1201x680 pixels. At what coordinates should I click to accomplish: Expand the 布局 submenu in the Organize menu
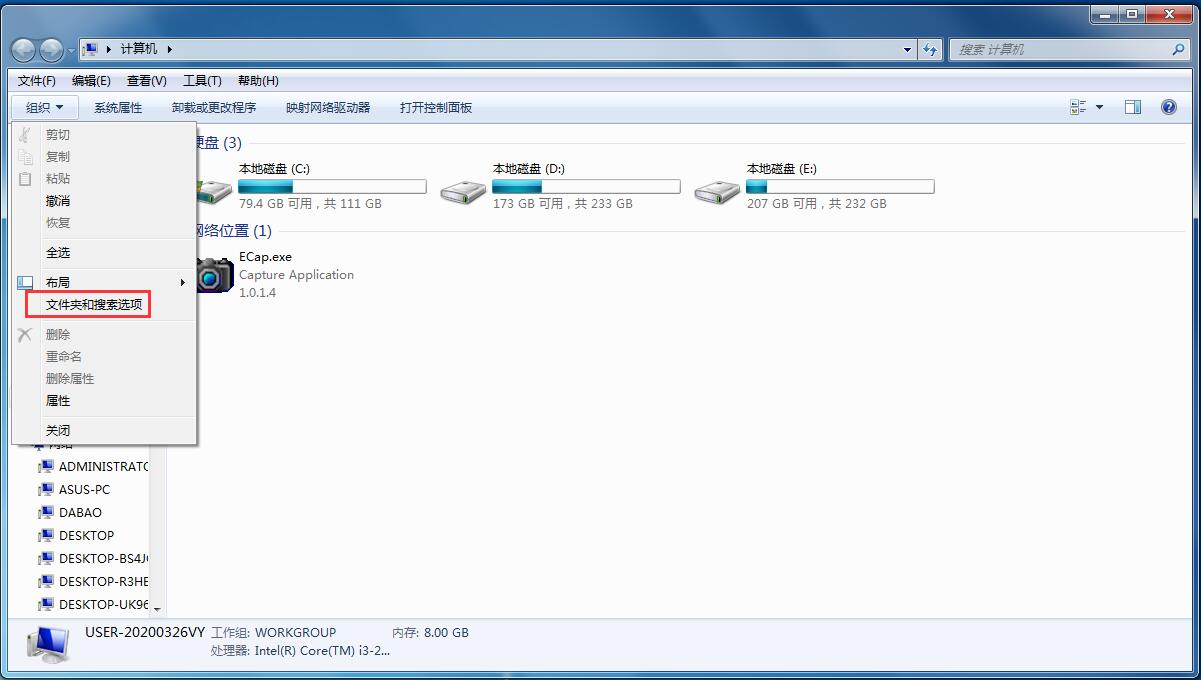pyautogui.click(x=58, y=282)
